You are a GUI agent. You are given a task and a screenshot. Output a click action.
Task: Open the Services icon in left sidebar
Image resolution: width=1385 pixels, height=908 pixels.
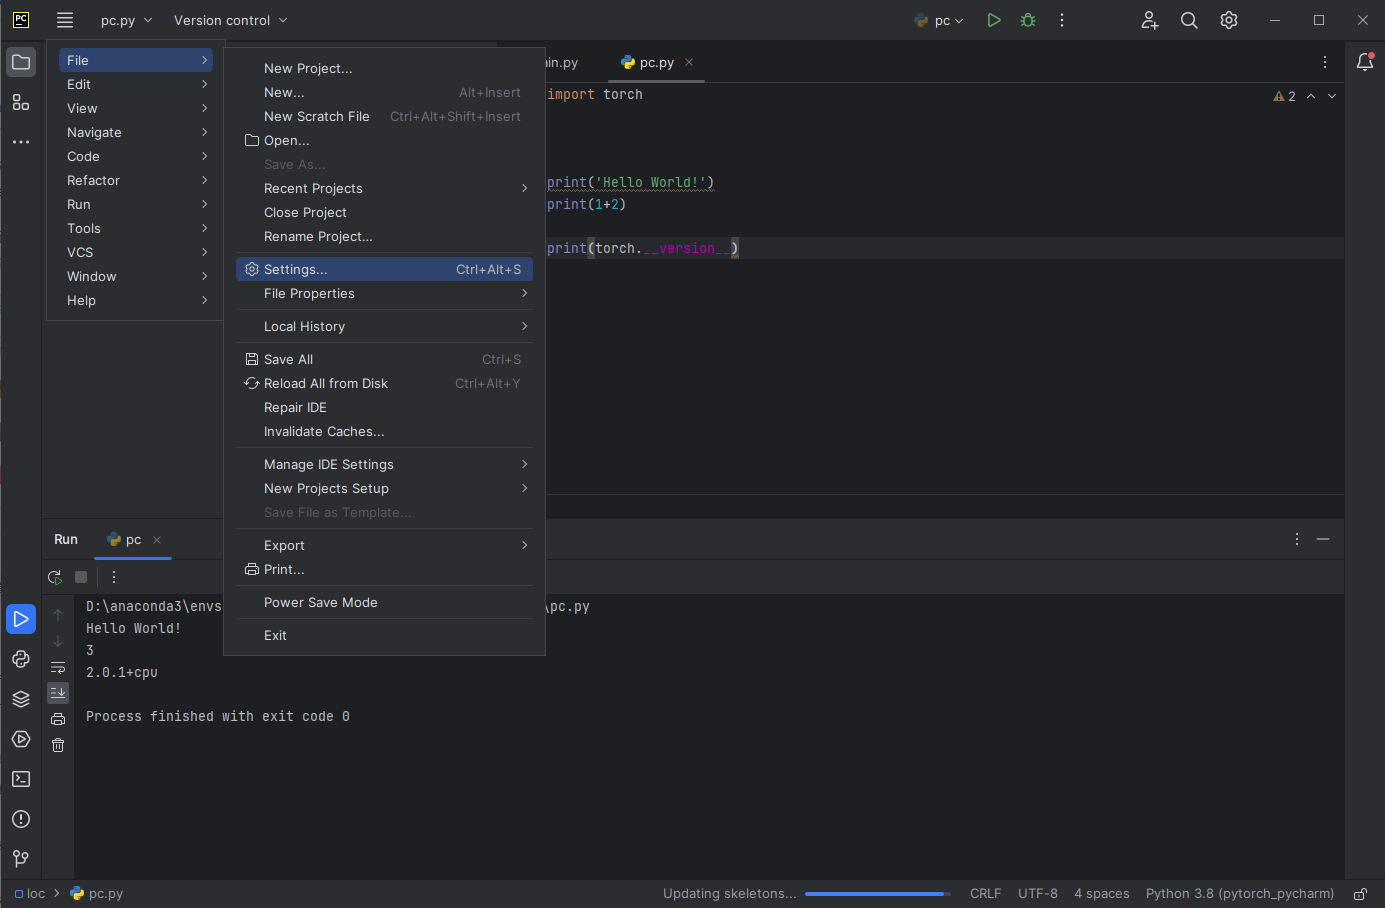(x=21, y=739)
